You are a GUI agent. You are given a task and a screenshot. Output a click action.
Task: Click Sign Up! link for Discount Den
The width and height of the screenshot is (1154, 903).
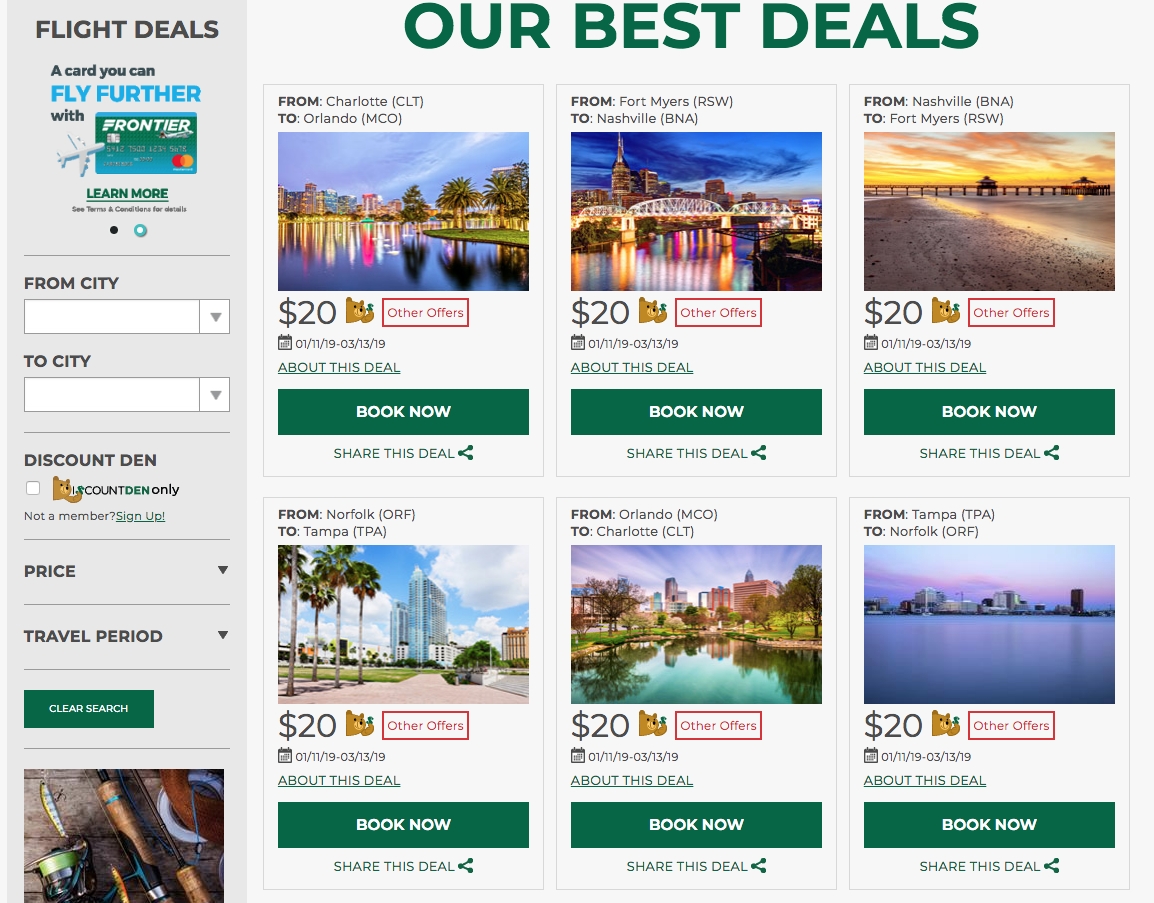pyautogui.click(x=140, y=516)
